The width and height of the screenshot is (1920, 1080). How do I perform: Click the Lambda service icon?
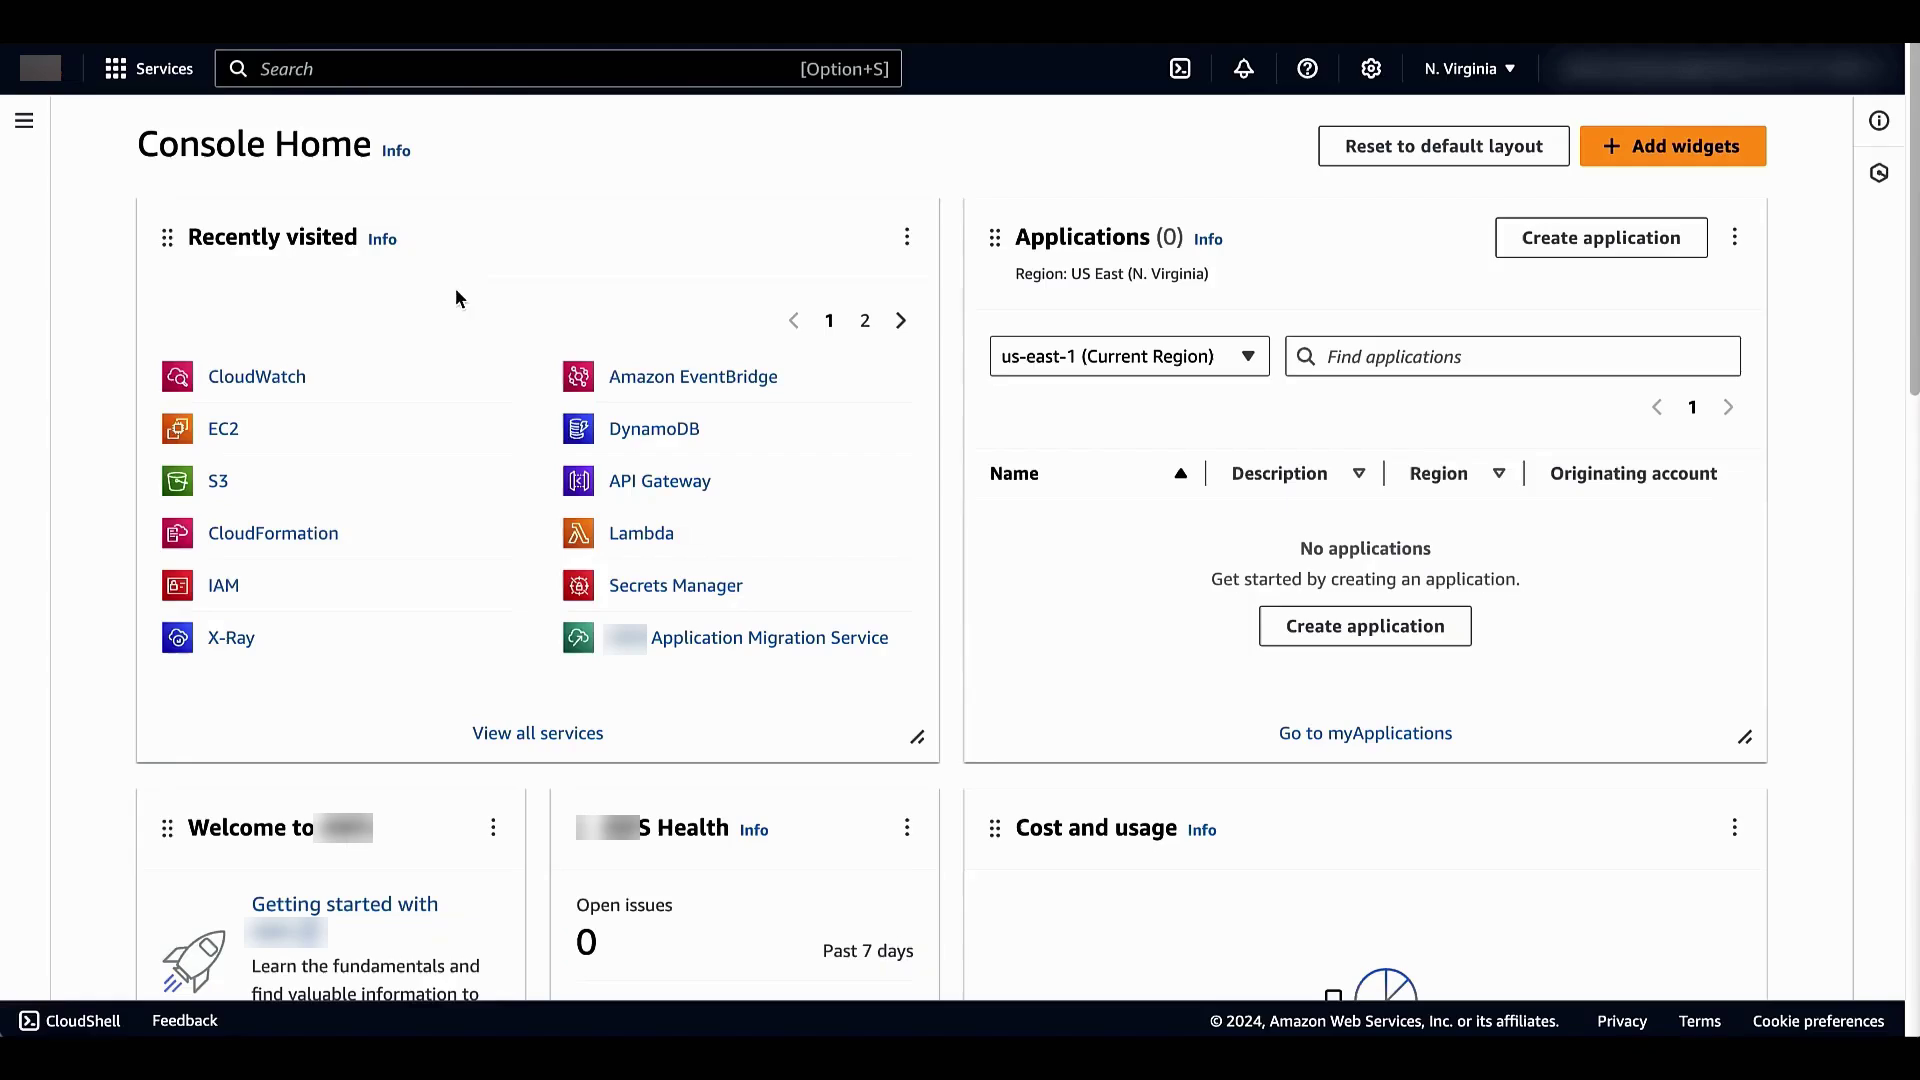click(x=578, y=533)
